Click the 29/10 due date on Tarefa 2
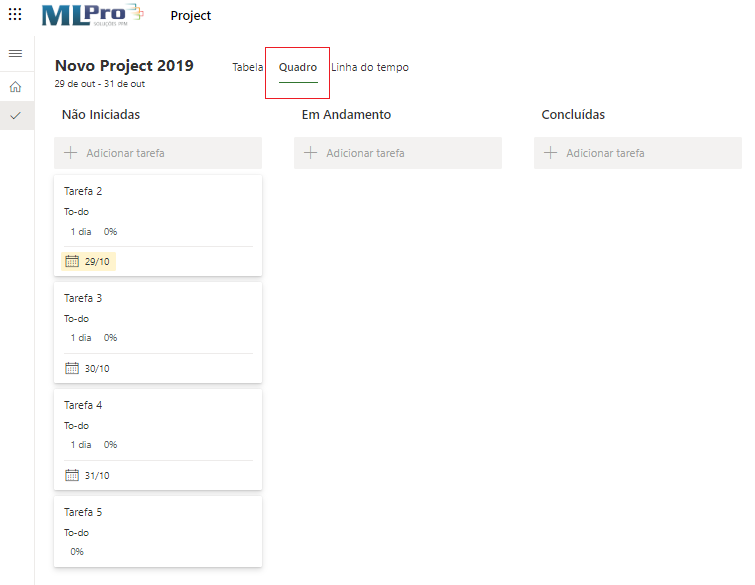 [97, 261]
